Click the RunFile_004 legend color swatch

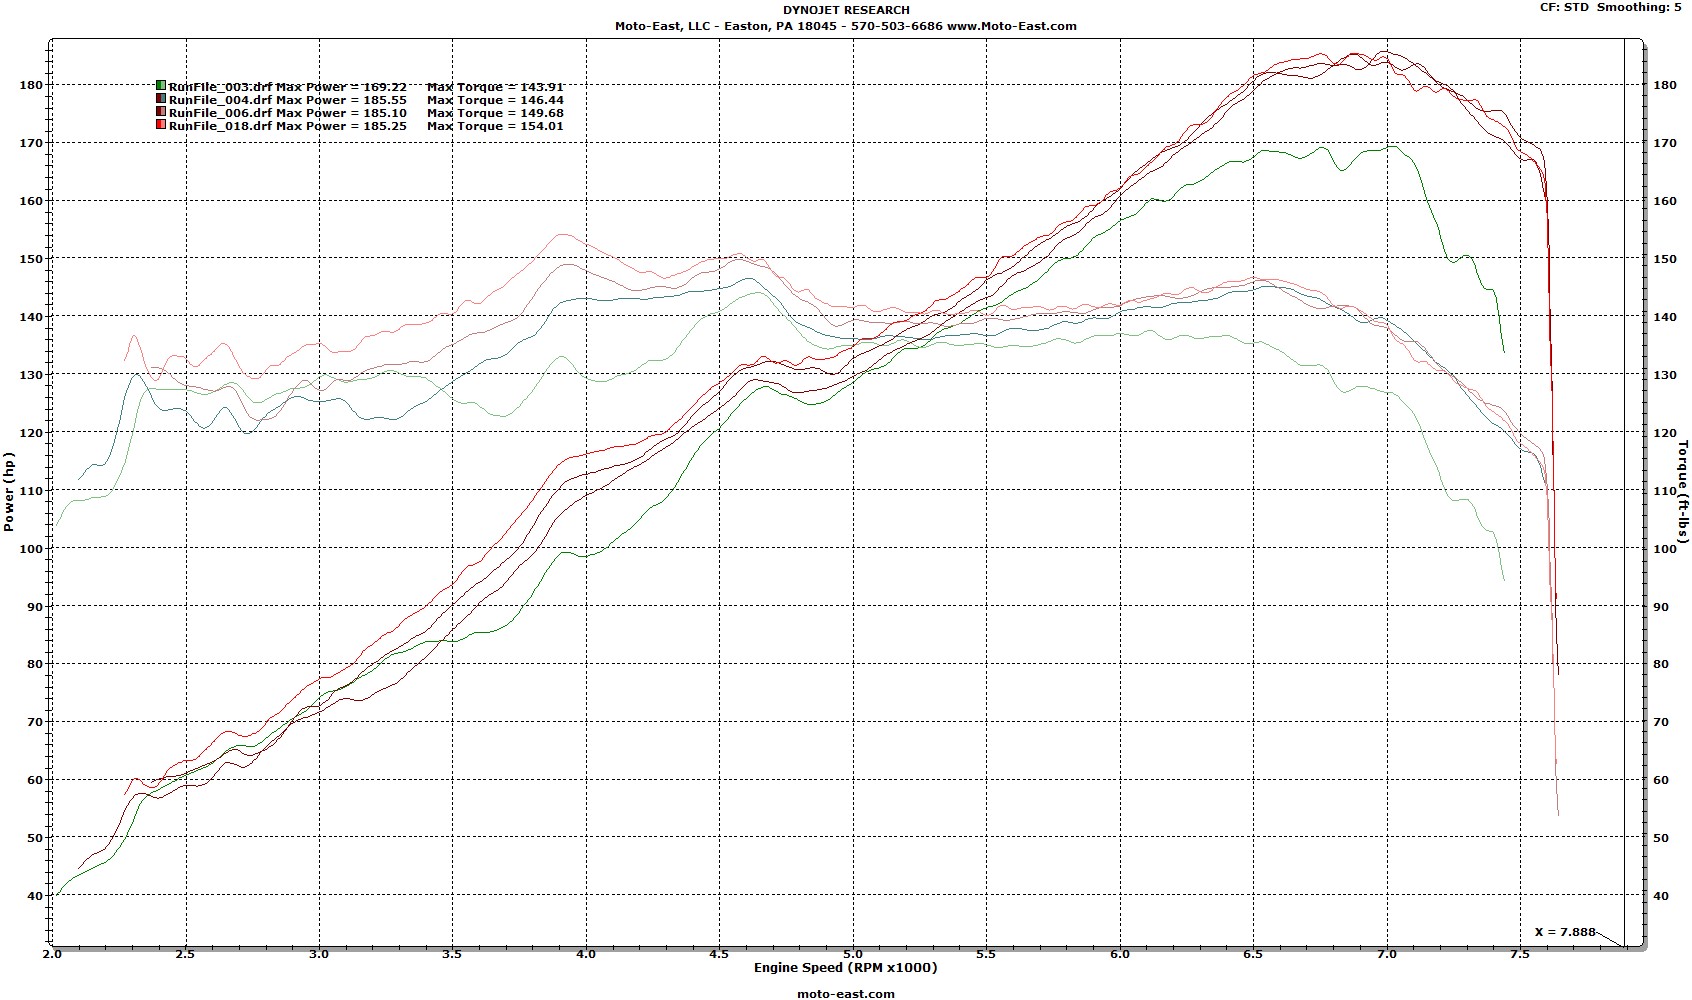click(x=161, y=99)
